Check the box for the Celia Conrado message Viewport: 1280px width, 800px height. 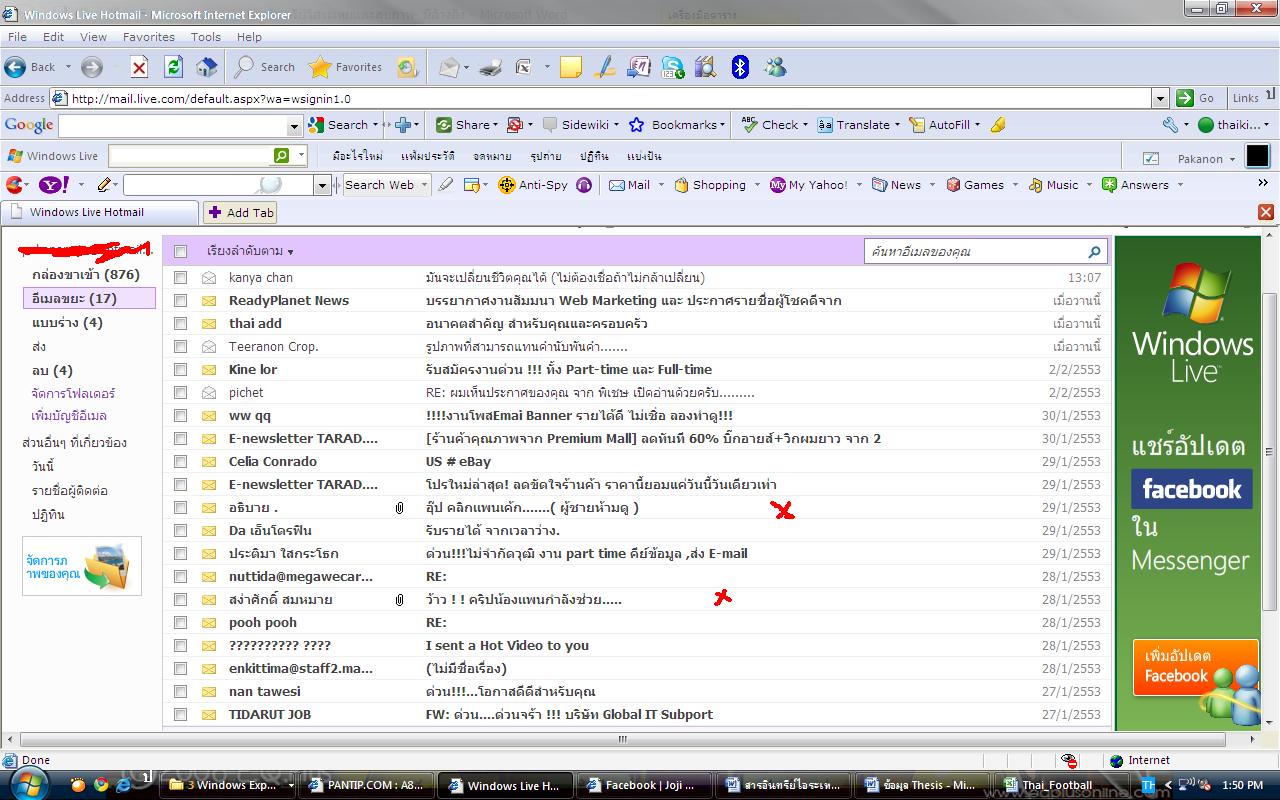point(181,462)
